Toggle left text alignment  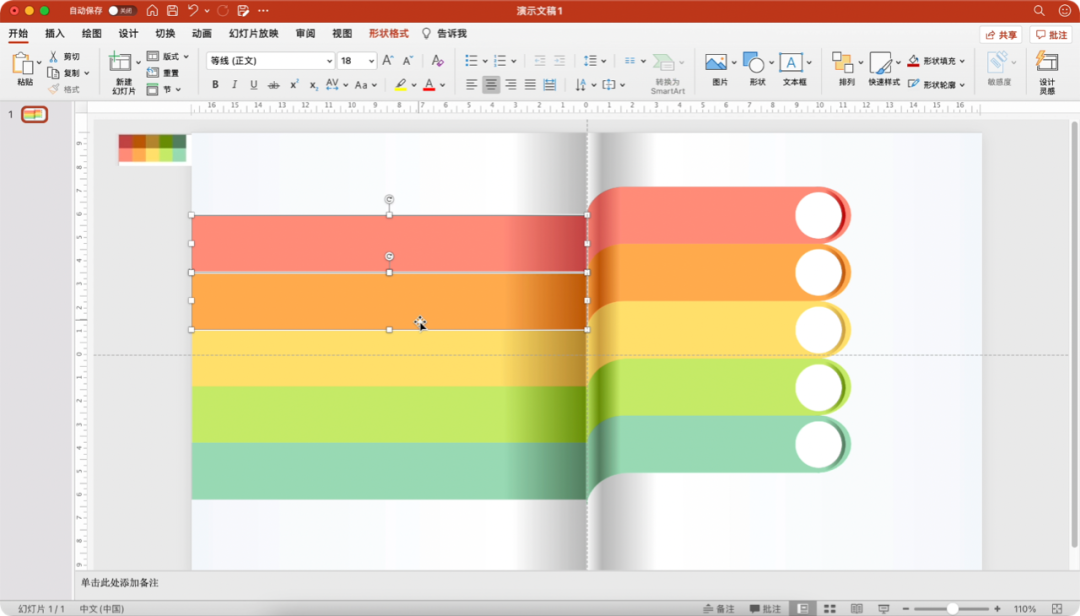[x=471, y=85]
